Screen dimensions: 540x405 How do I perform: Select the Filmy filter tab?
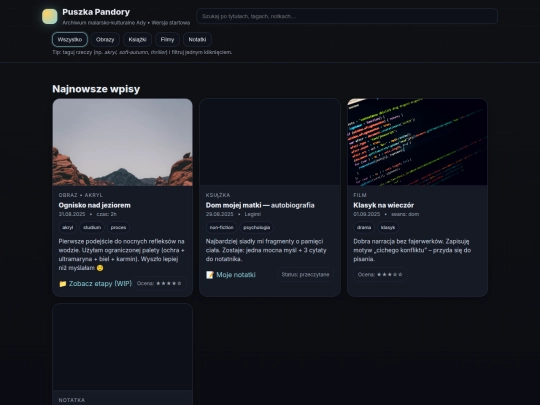click(167, 40)
